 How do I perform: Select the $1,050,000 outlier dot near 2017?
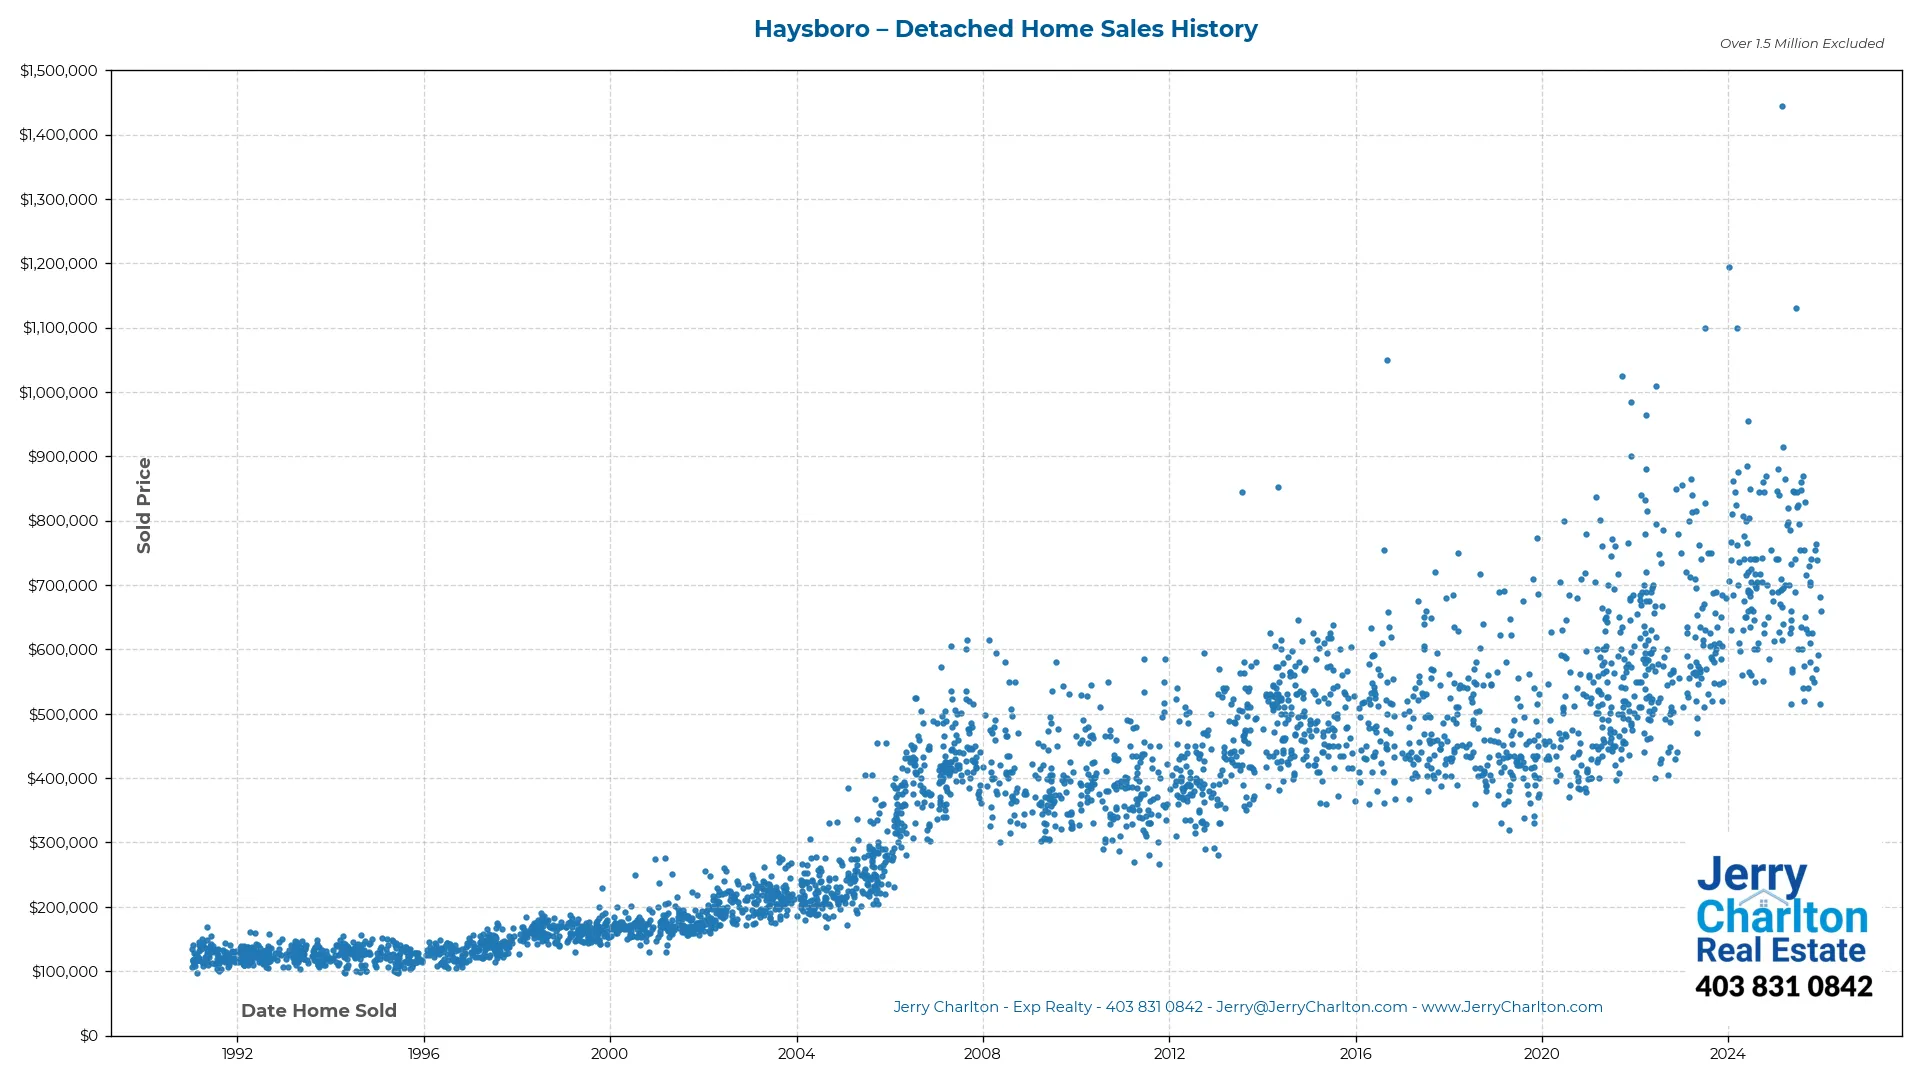[1387, 360]
